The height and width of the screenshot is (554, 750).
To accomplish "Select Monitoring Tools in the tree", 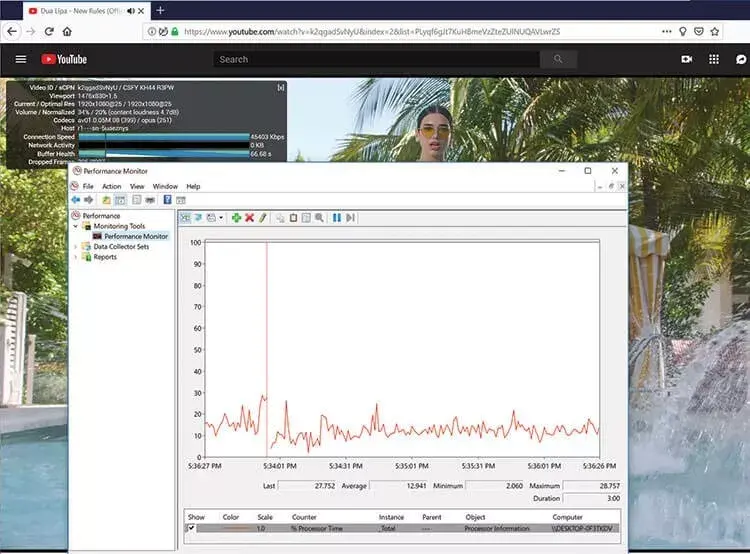I will (x=119, y=226).
